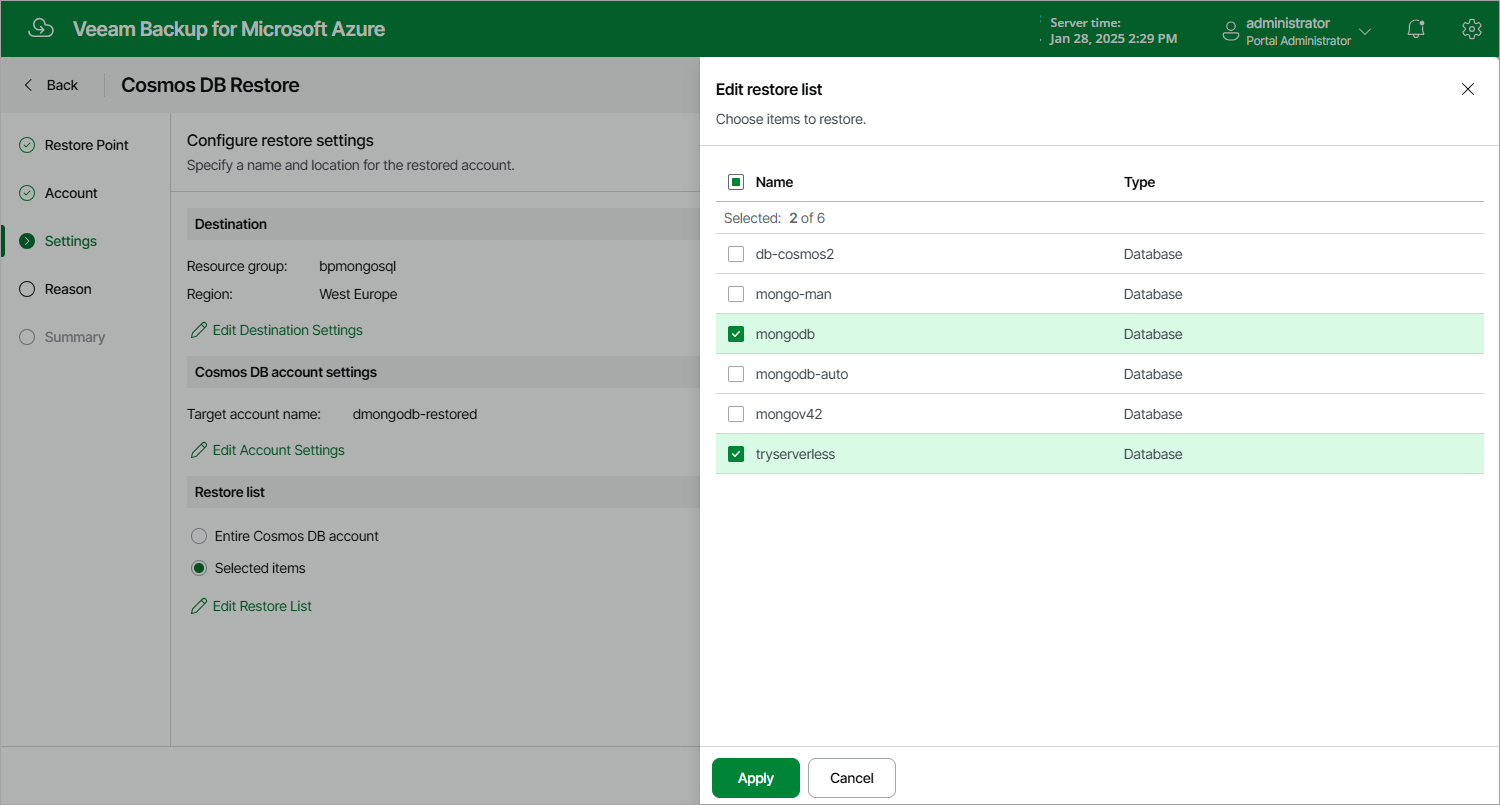
Task: Click the Back arrow icon
Action: coord(28,85)
